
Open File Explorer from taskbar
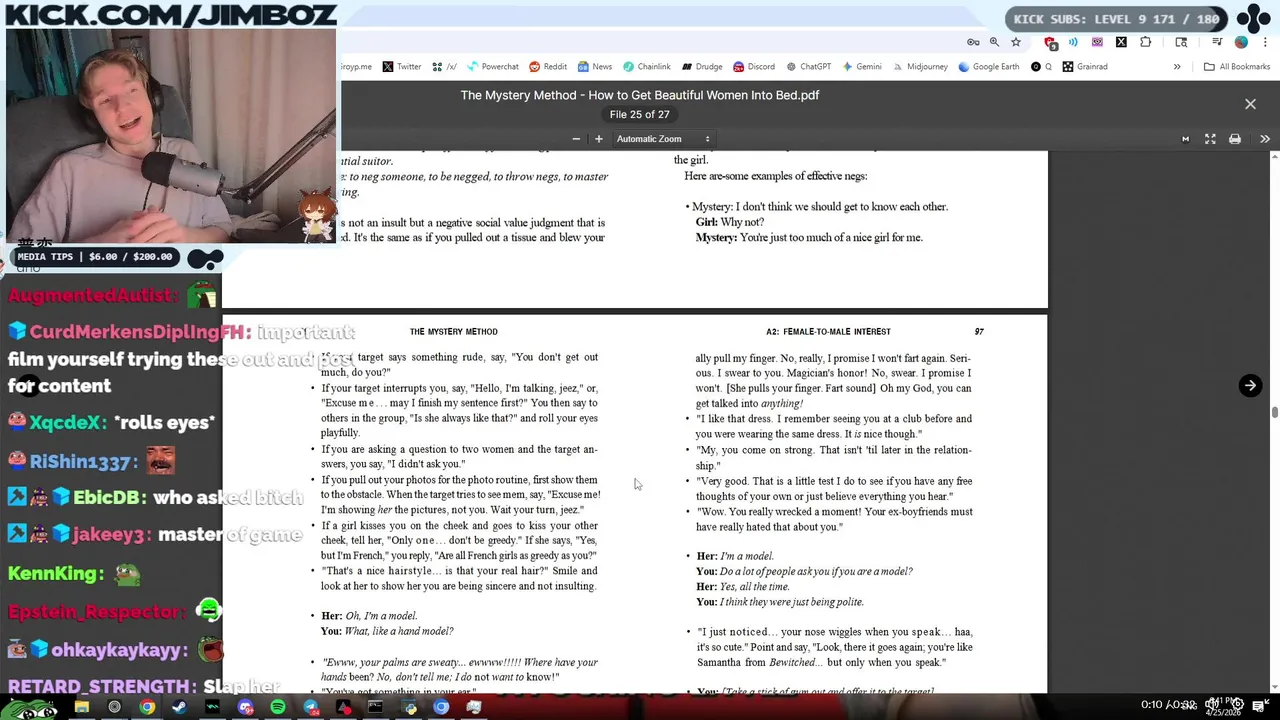click(81, 707)
